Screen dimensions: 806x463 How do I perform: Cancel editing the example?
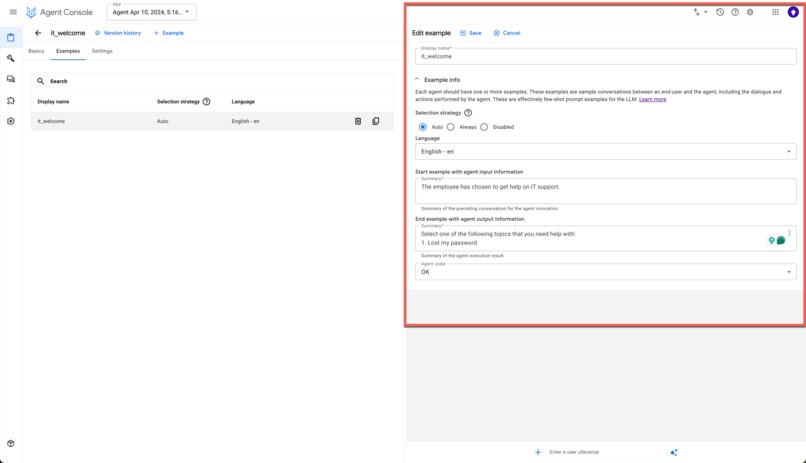pyautogui.click(x=507, y=33)
